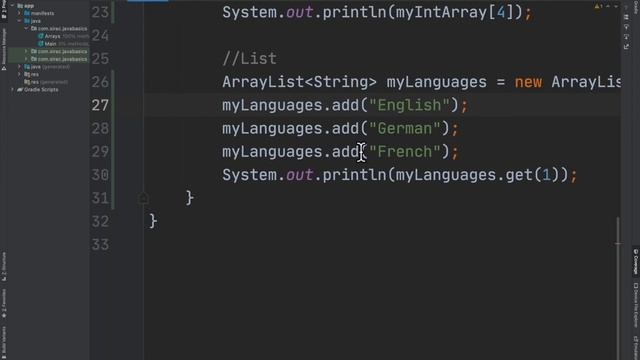The height and width of the screenshot is (360, 640).
Task: Click line number 25 in gutter
Action: pyautogui.click(x=100, y=59)
